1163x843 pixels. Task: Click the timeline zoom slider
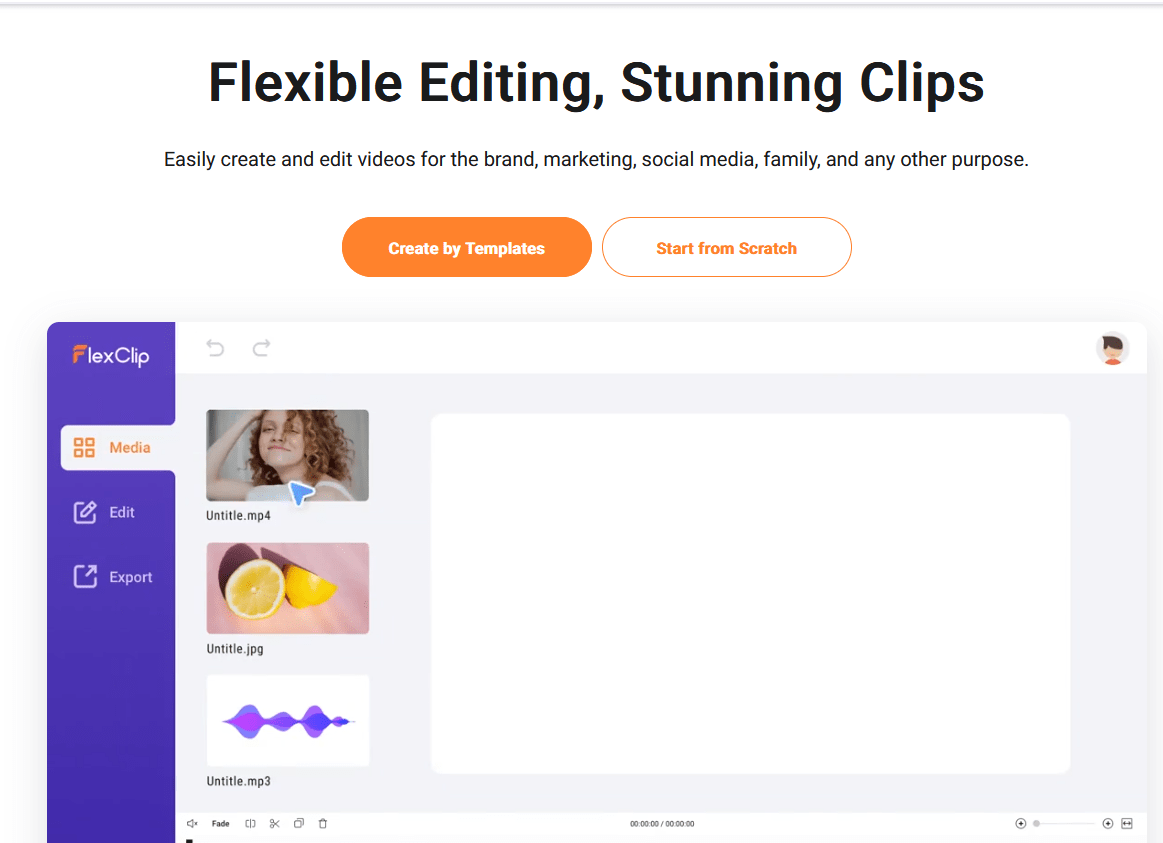(x=1064, y=824)
